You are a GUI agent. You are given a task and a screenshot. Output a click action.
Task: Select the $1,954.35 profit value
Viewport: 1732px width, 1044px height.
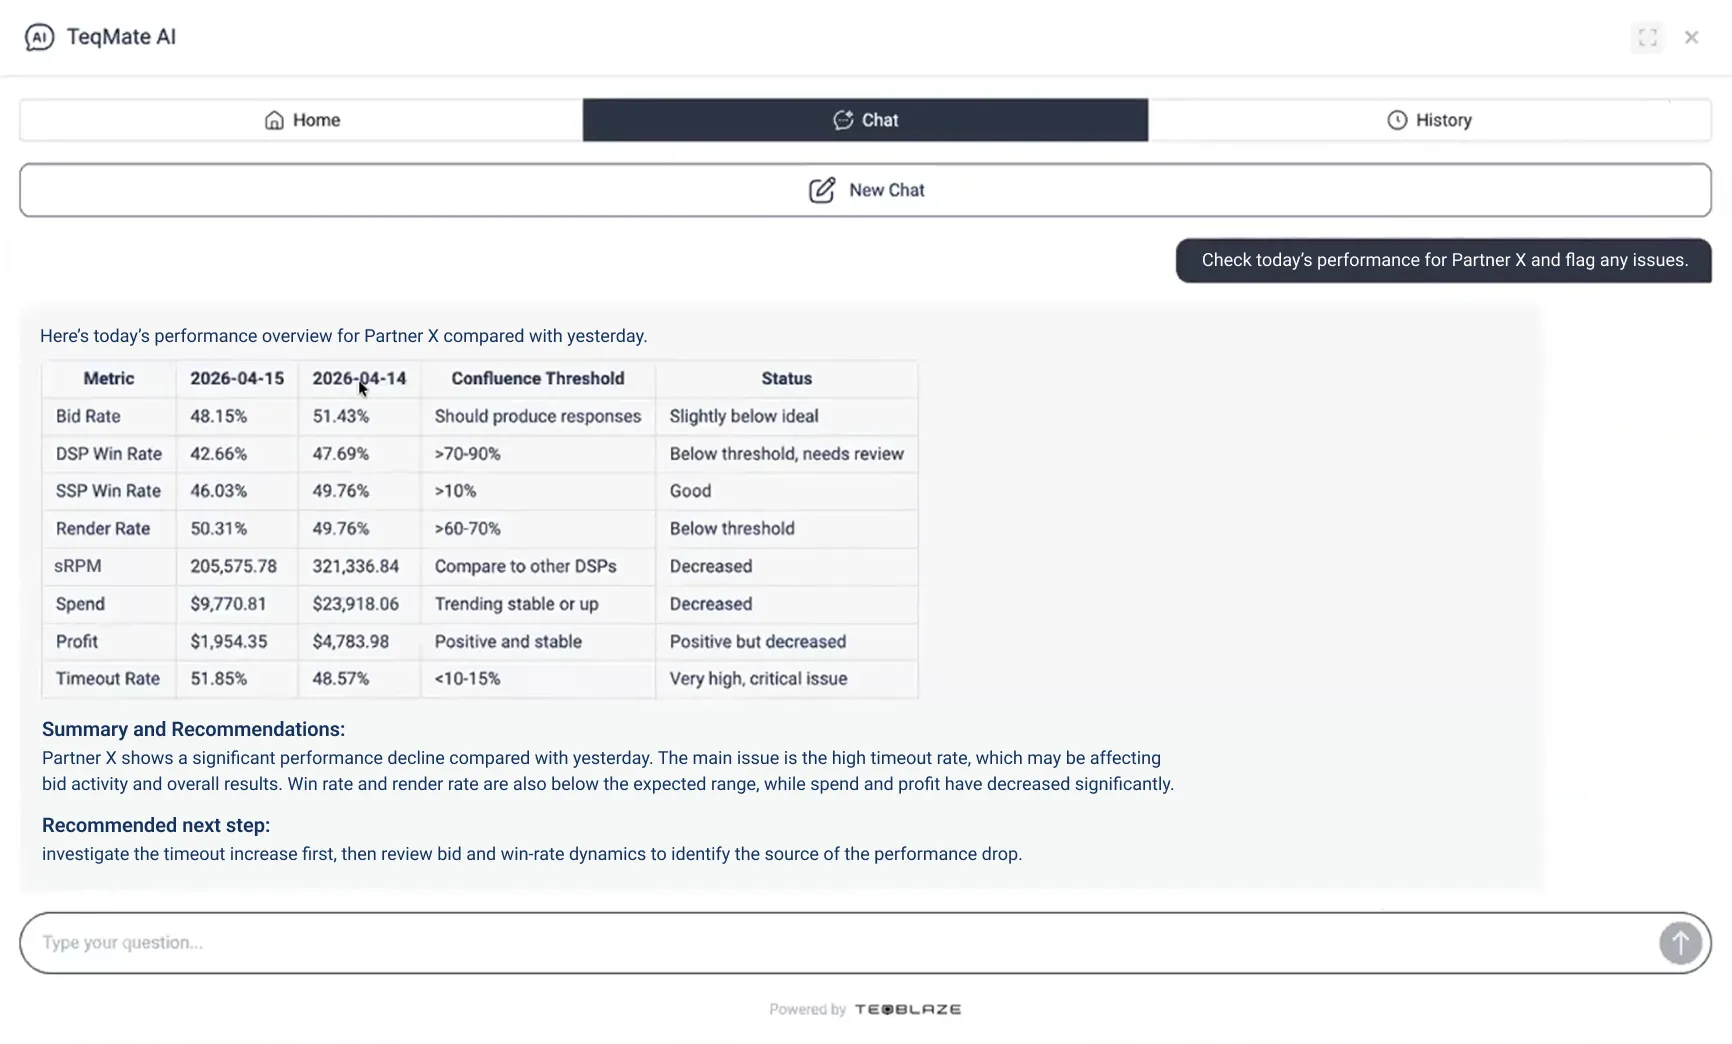[228, 641]
